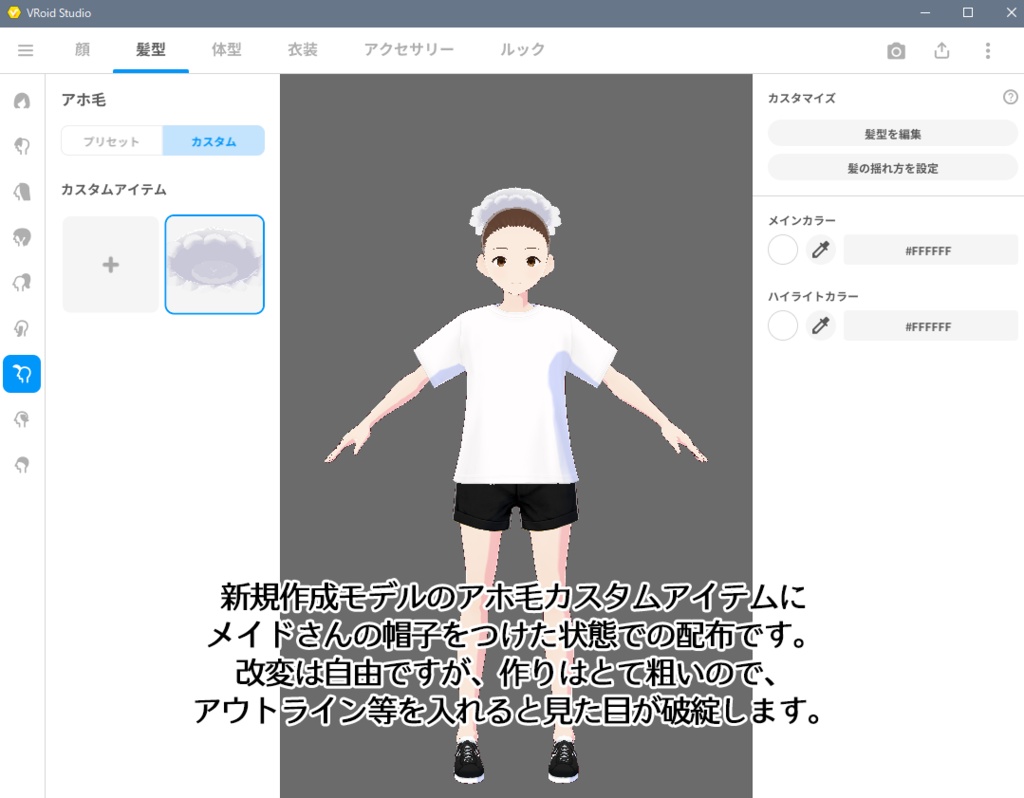Open the help icon beside カスタマイズ

coord(1010,97)
